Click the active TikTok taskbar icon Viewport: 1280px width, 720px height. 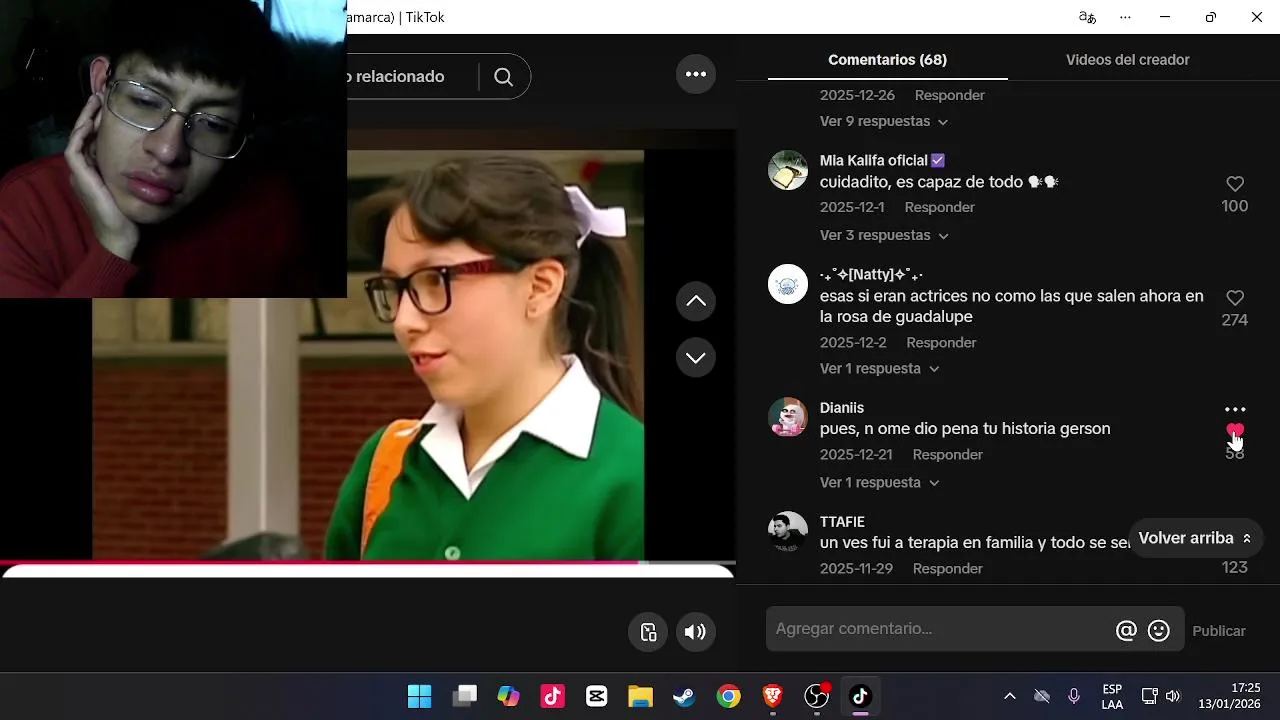[x=861, y=696]
